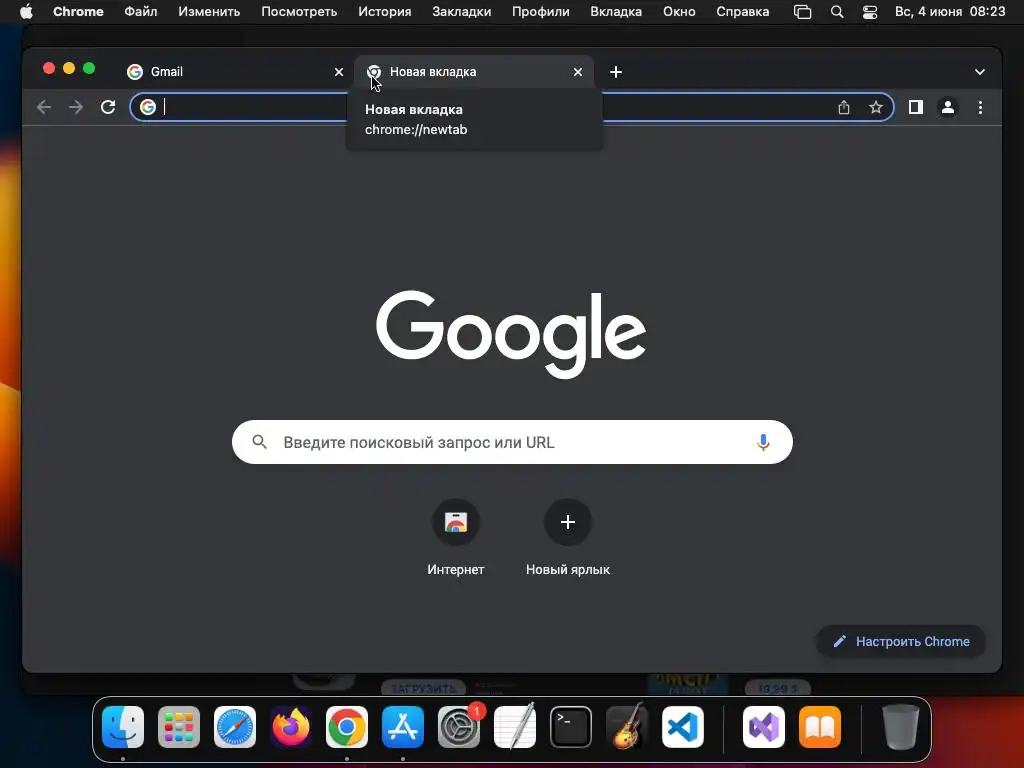This screenshot has height=768, width=1024.
Task: Open the История menu
Action: (x=385, y=12)
